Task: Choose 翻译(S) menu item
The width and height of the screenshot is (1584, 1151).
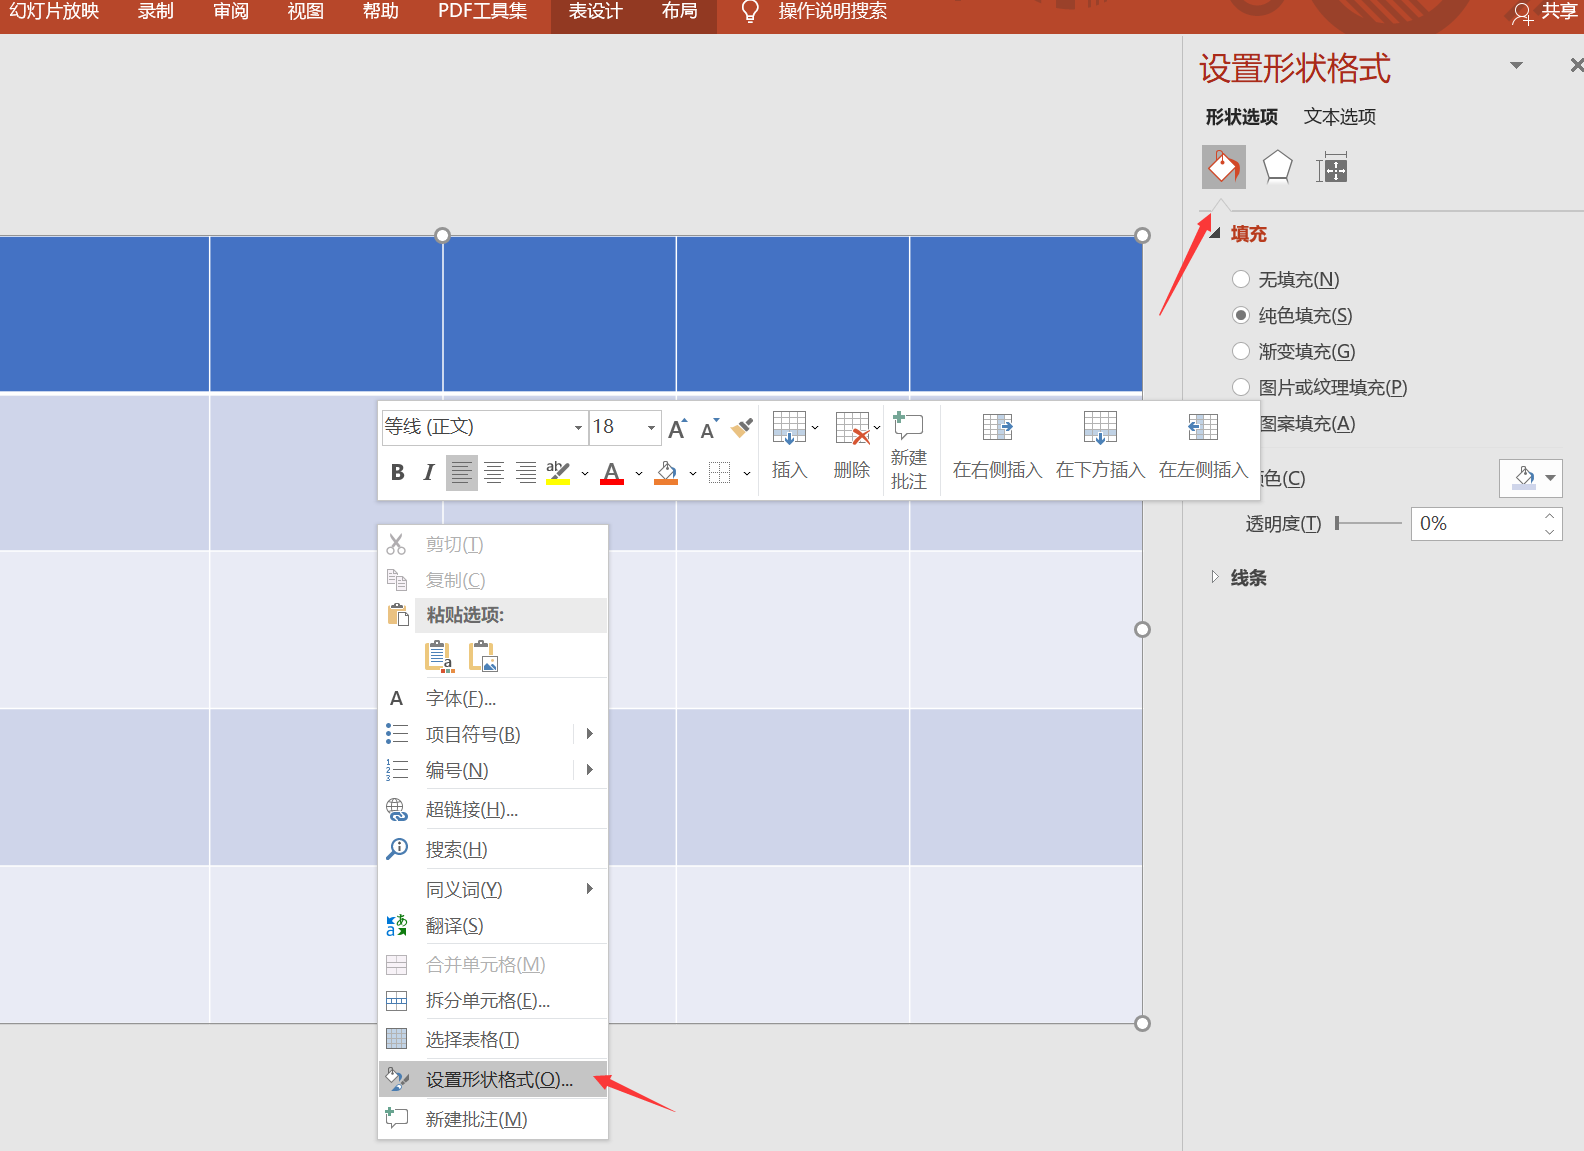Action: pyautogui.click(x=493, y=925)
